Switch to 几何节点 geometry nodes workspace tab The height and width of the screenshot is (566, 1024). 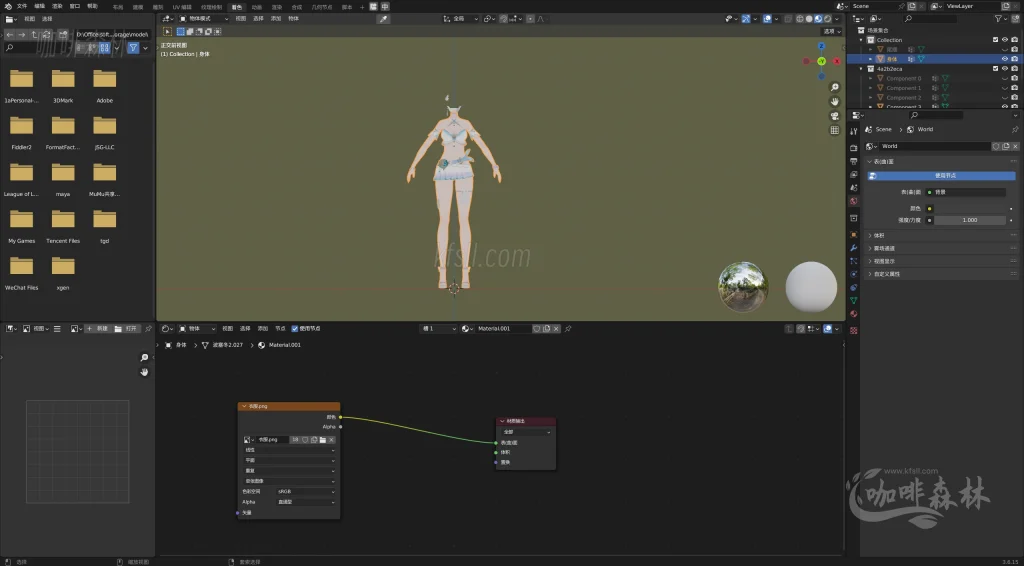click(321, 7)
